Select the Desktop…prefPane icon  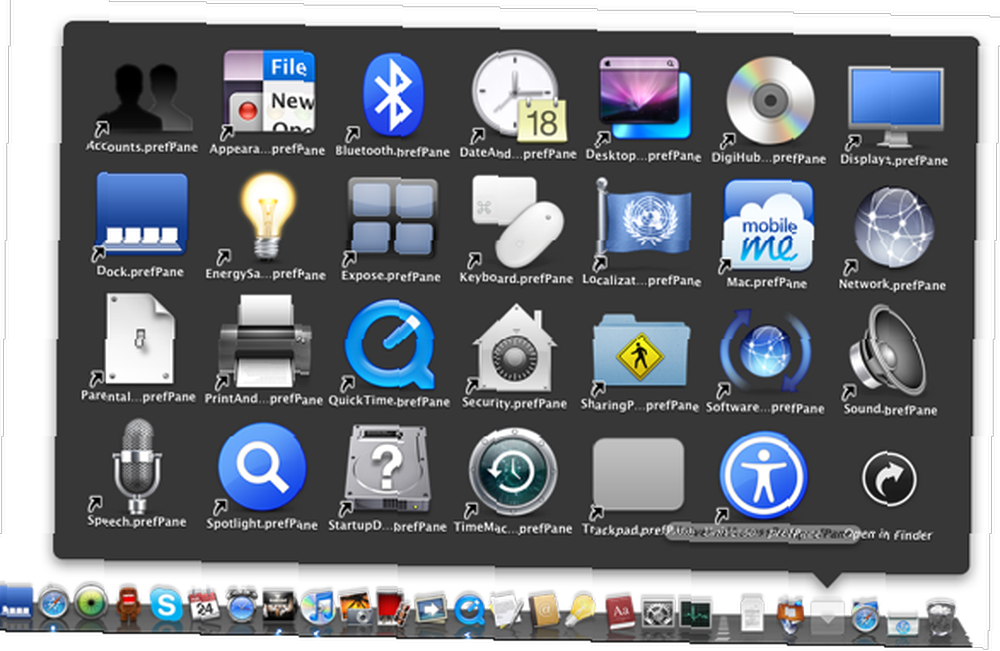coord(645,99)
